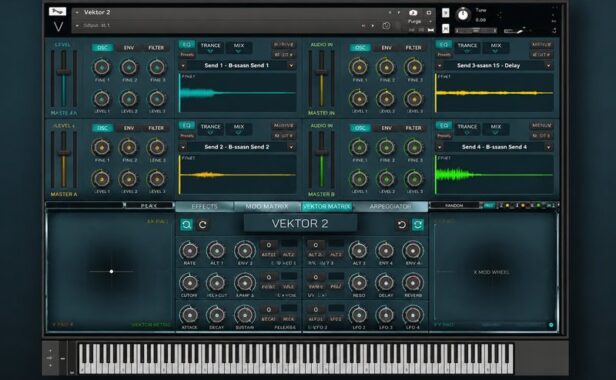This screenshot has width=616, height=380.
Task: Click the LFO 3 knob
Action: point(385,315)
